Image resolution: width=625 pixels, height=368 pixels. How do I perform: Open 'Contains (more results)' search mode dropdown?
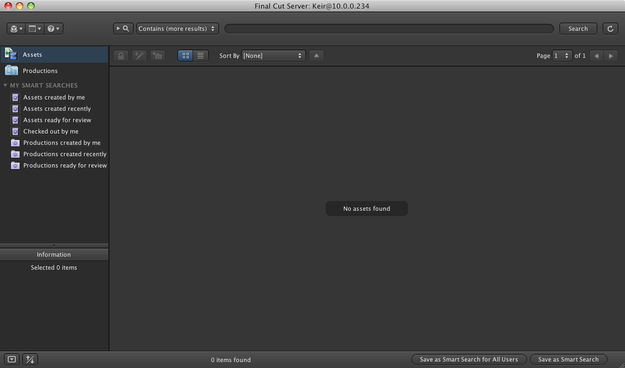[x=177, y=29]
